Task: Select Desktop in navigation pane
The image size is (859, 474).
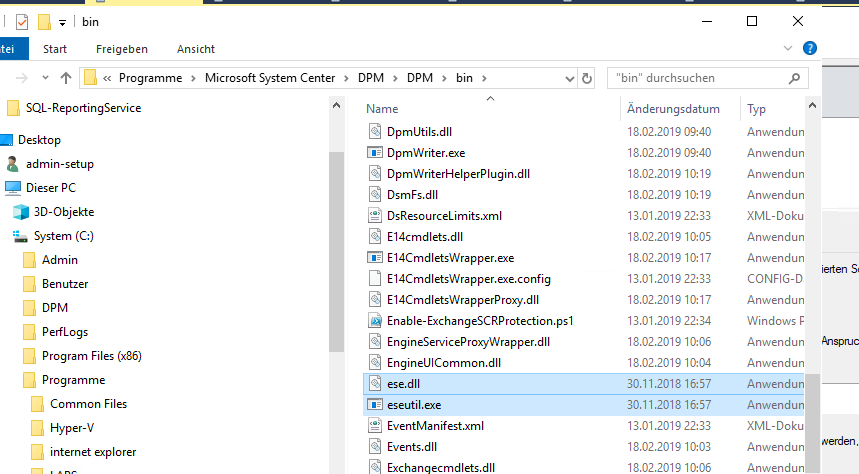Action: (x=39, y=140)
